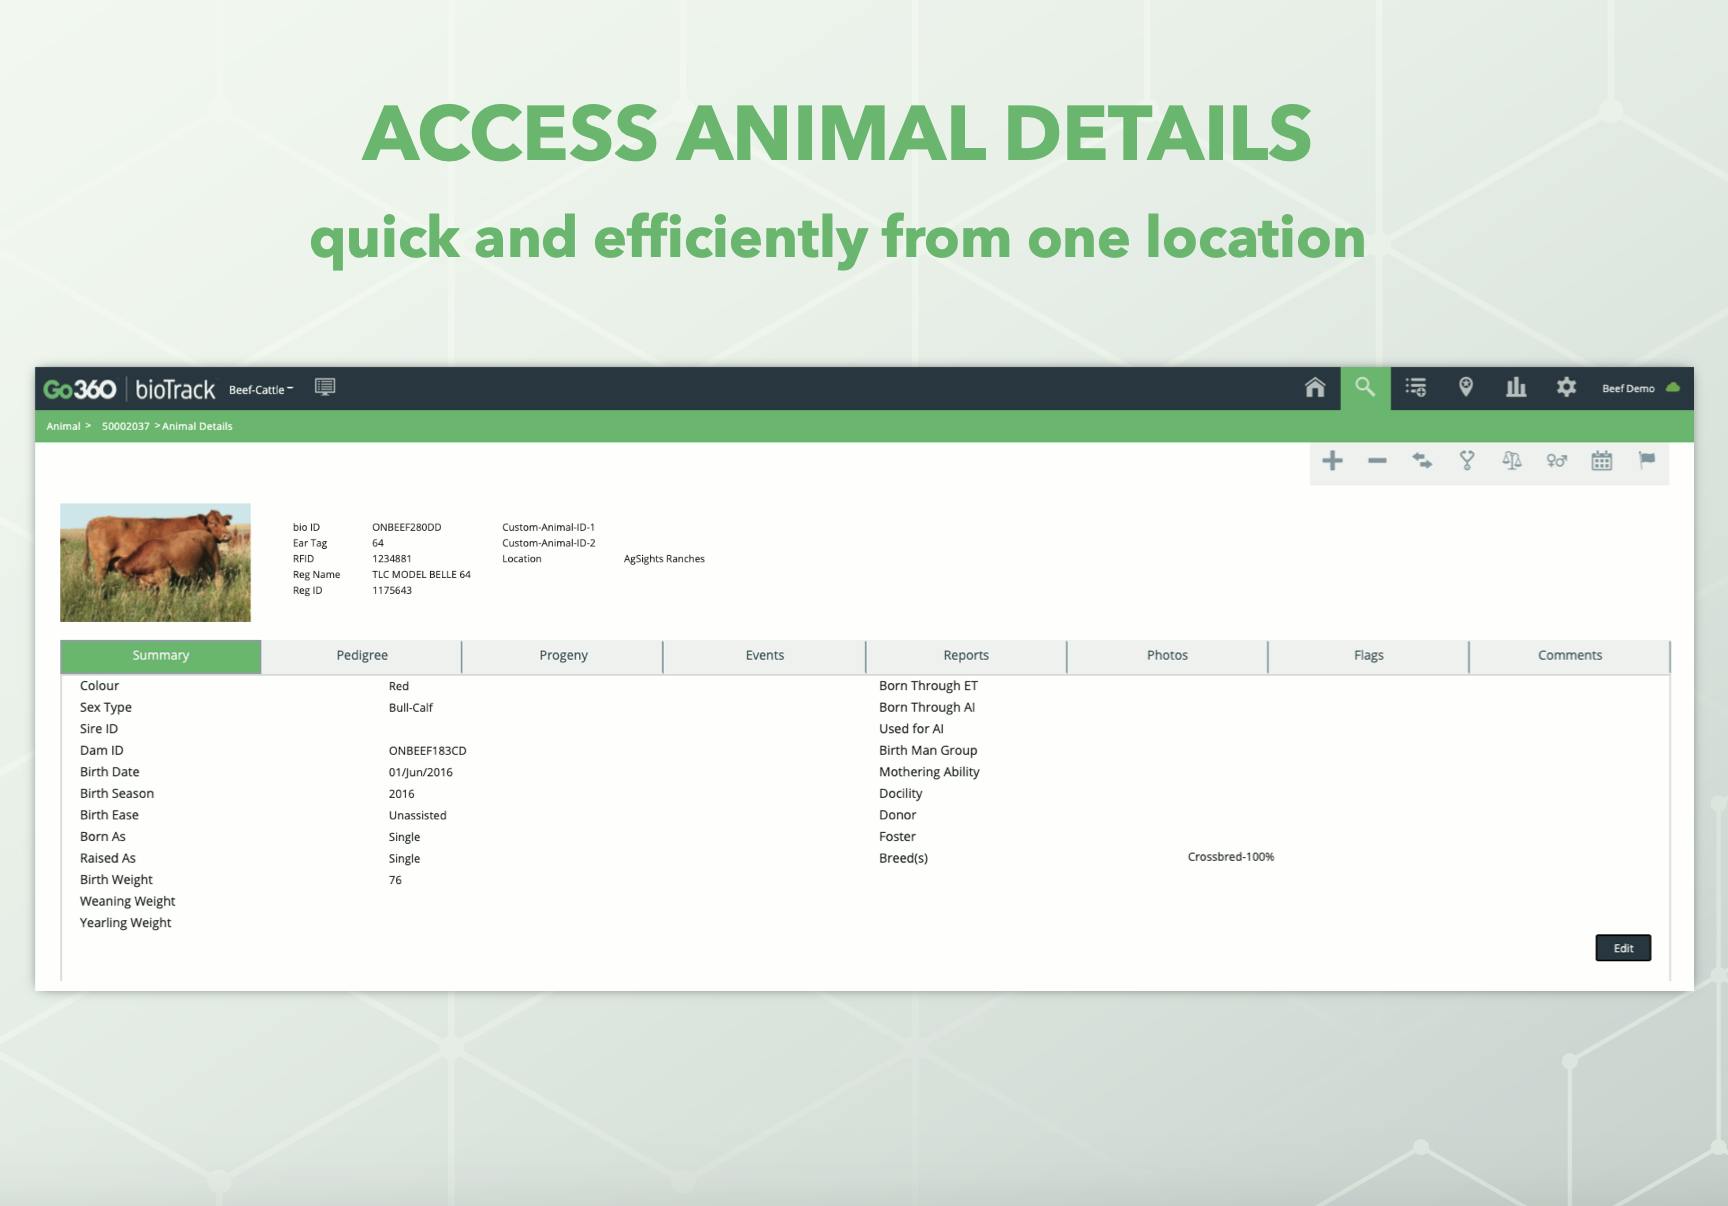Screen dimensions: 1728x1206
Task: Open the calendar event icon
Action: [x=1602, y=461]
